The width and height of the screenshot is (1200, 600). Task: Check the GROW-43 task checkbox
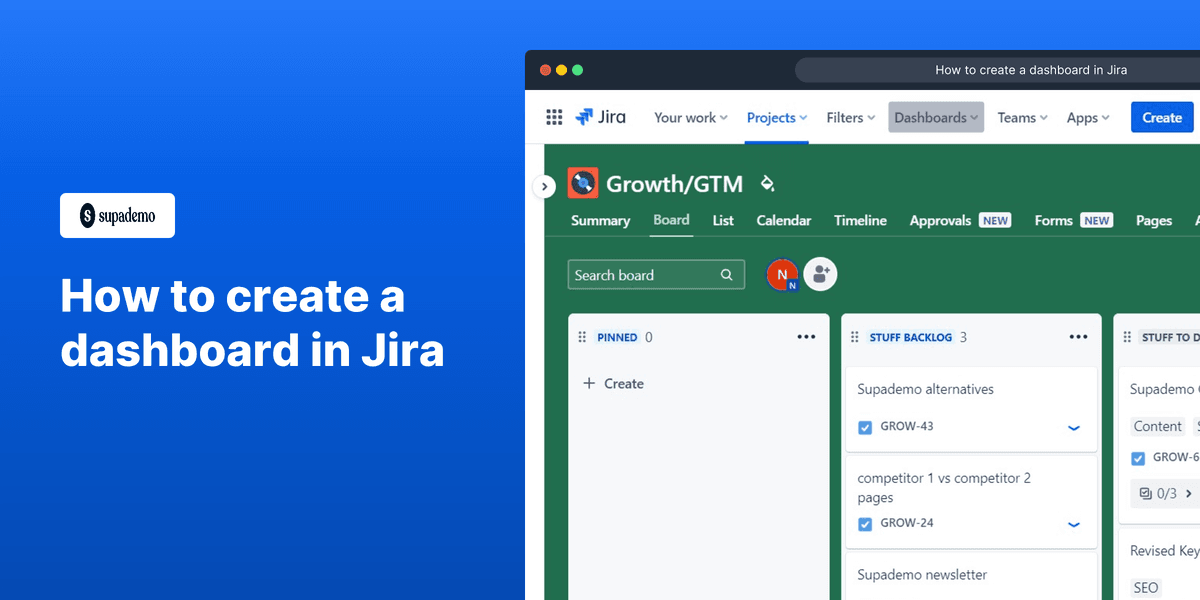pos(865,427)
